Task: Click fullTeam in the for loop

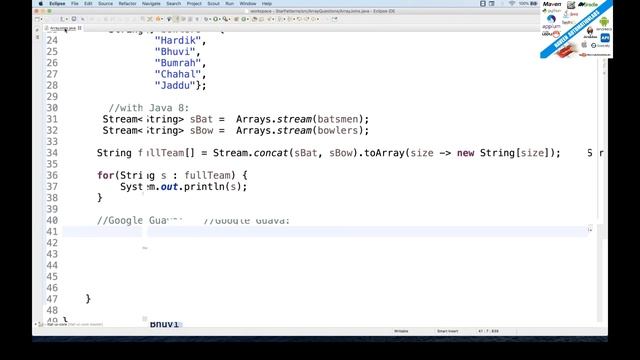Action: (207, 176)
